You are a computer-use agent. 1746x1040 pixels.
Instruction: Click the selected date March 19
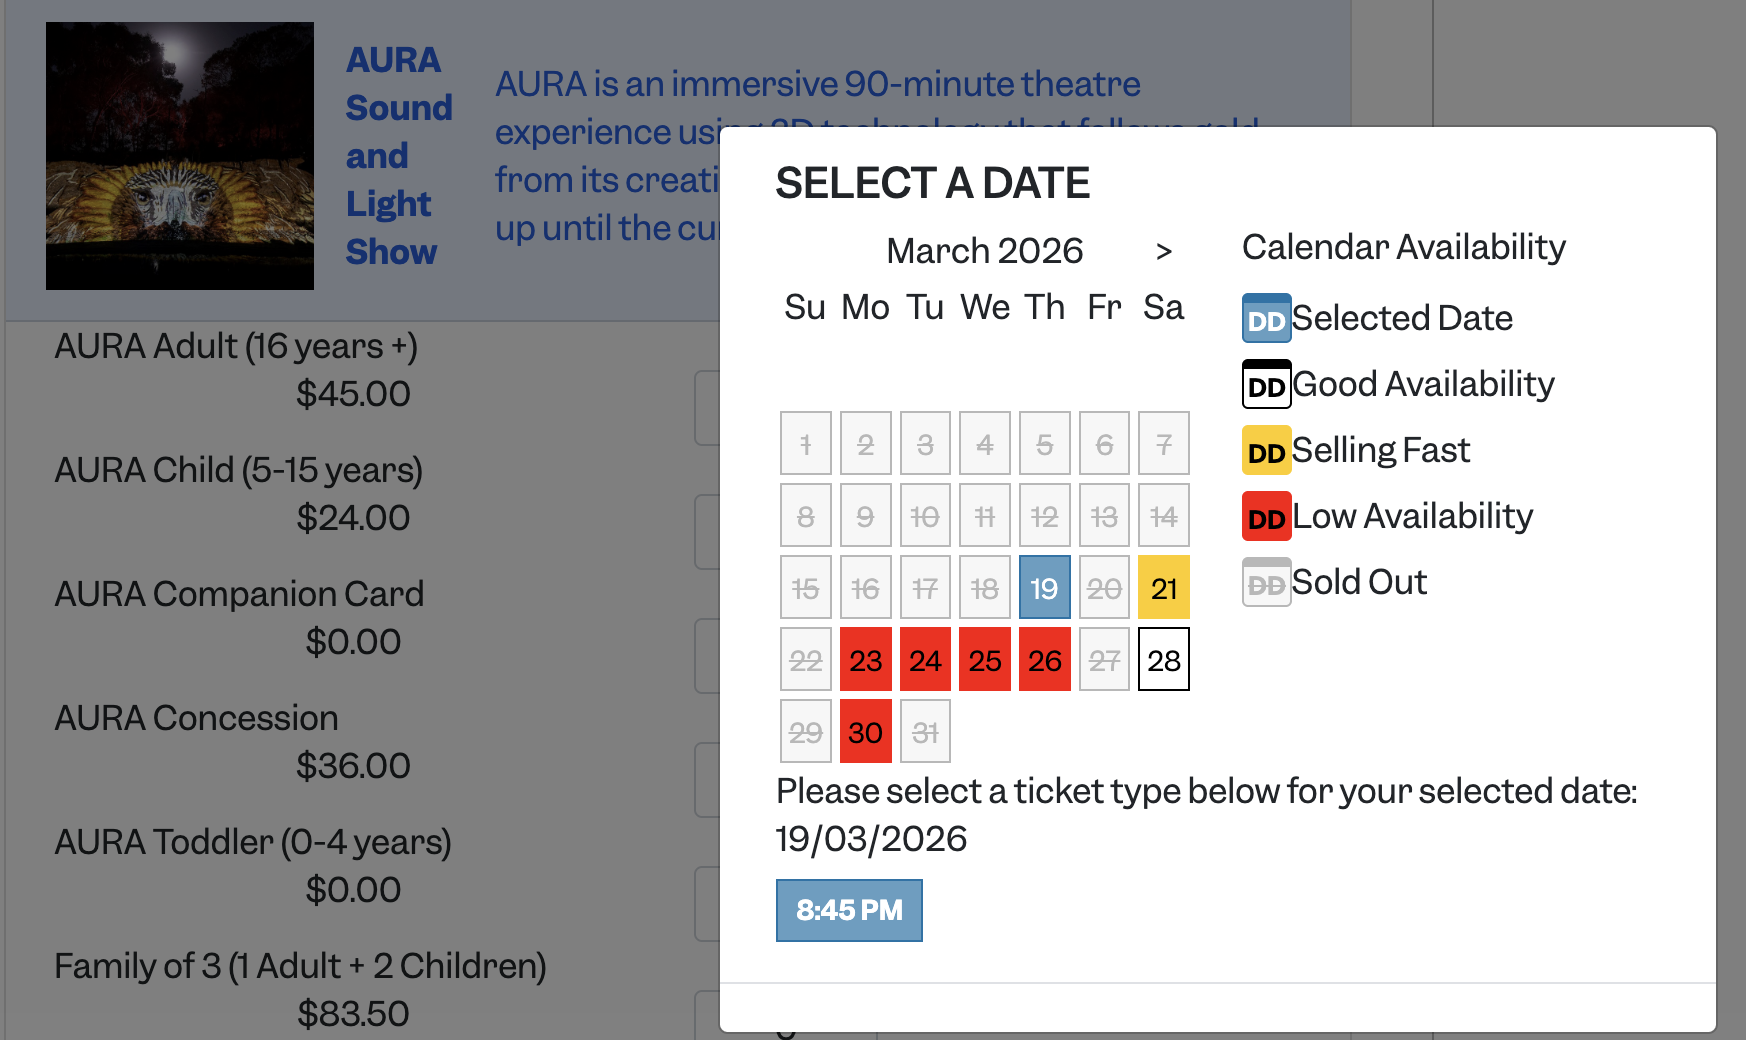coord(1045,588)
